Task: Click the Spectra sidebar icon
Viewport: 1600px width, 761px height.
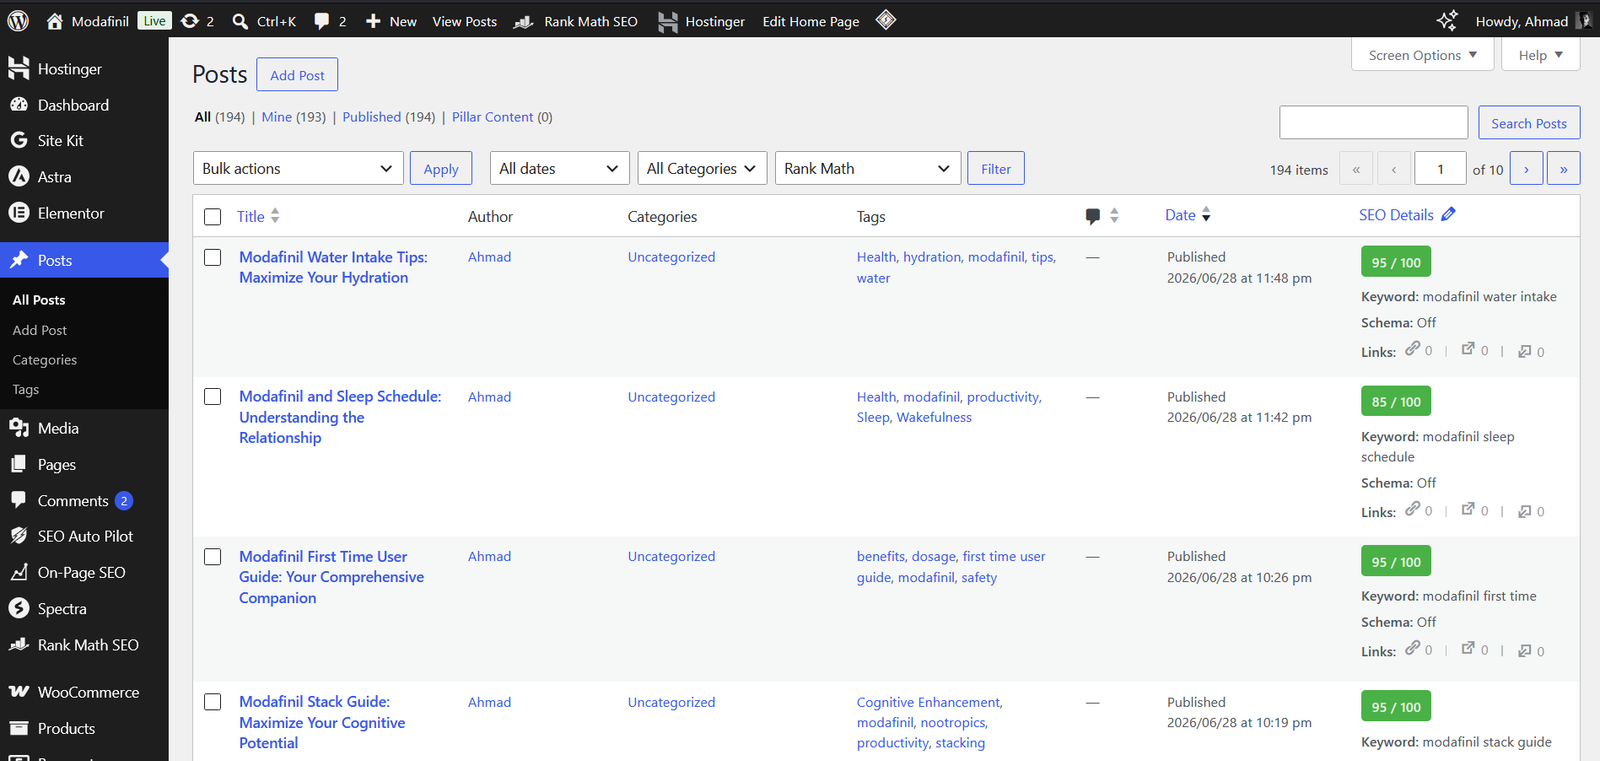Action: pyautogui.click(x=18, y=608)
